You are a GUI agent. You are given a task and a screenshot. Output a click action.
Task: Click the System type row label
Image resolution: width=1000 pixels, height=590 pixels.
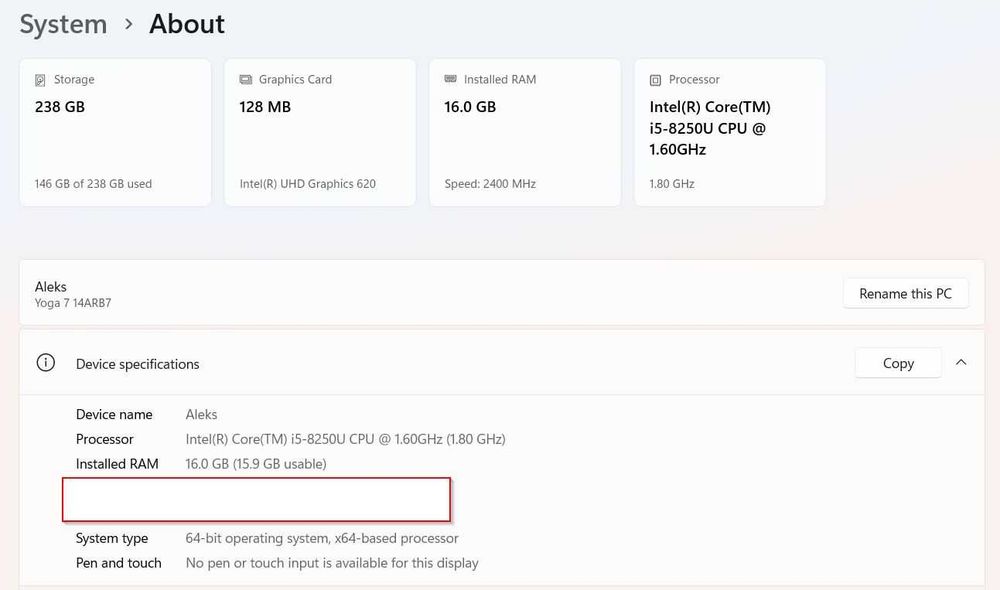[112, 538]
